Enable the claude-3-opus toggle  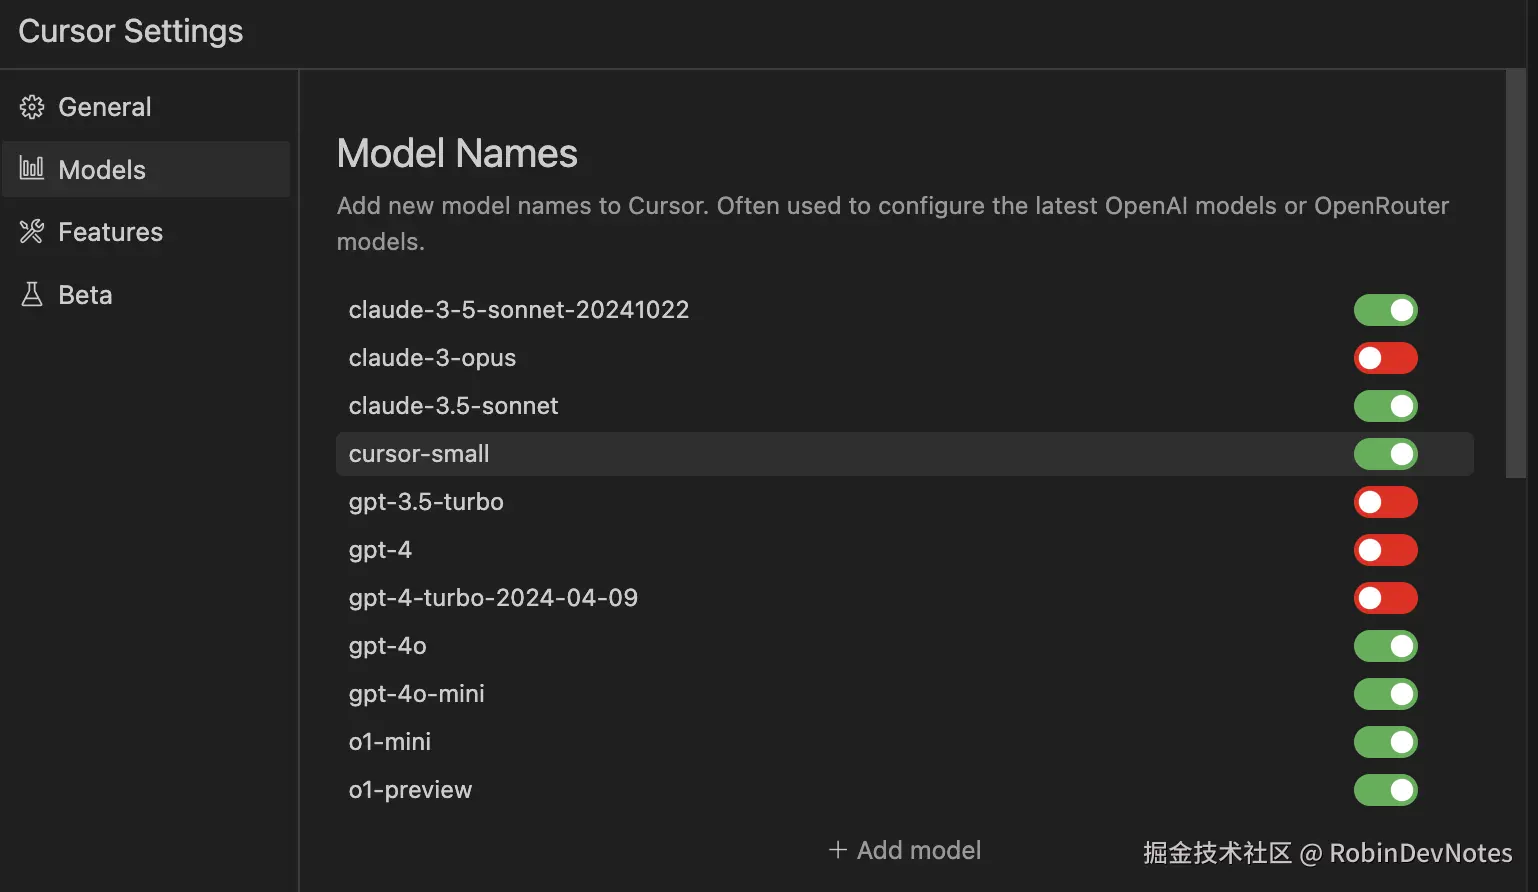[x=1386, y=358]
